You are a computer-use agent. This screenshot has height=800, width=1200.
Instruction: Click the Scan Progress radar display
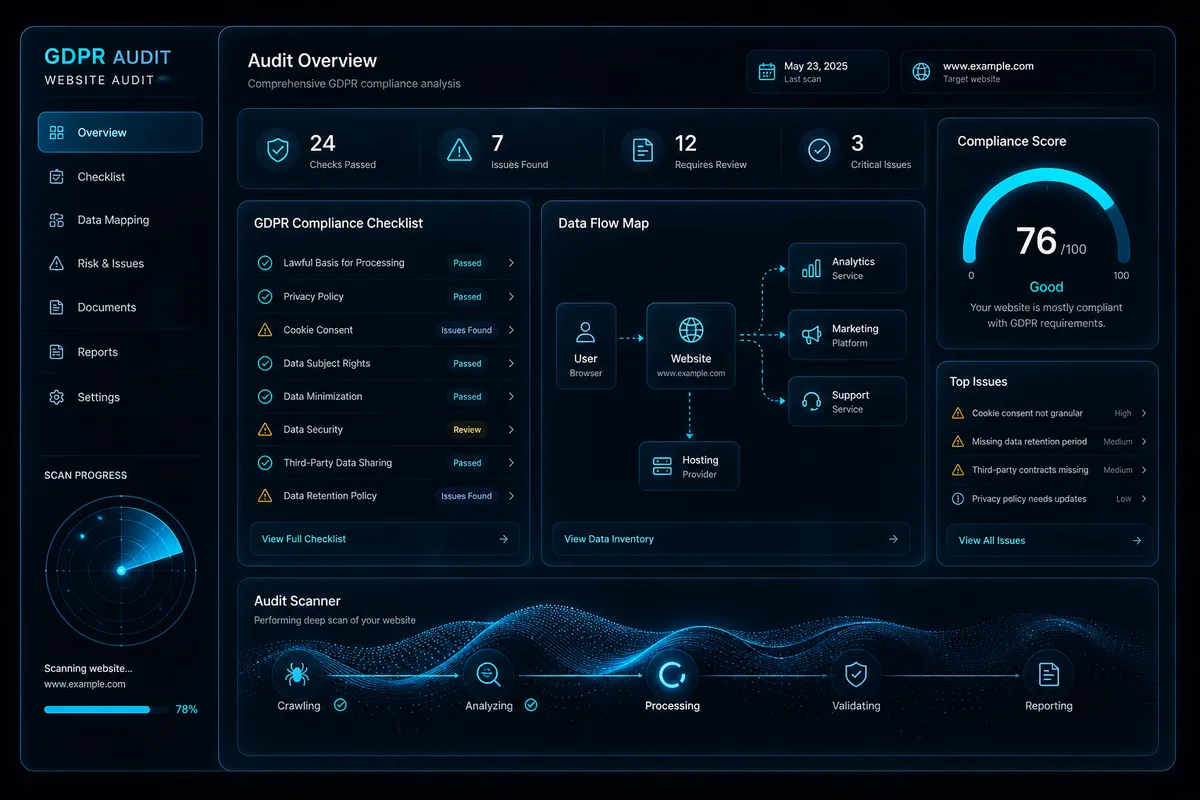click(121, 569)
